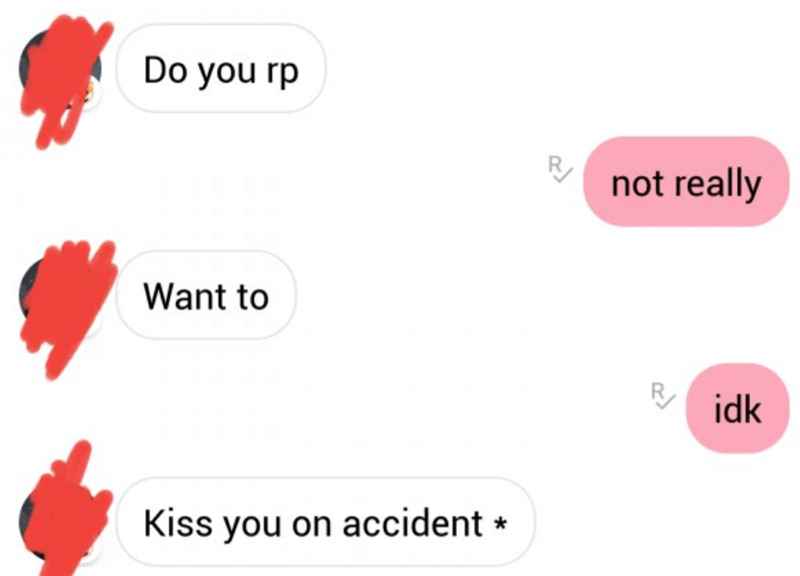This screenshot has width=800, height=576.
Task: Click the asterisk ending the last message
Action: [501, 522]
